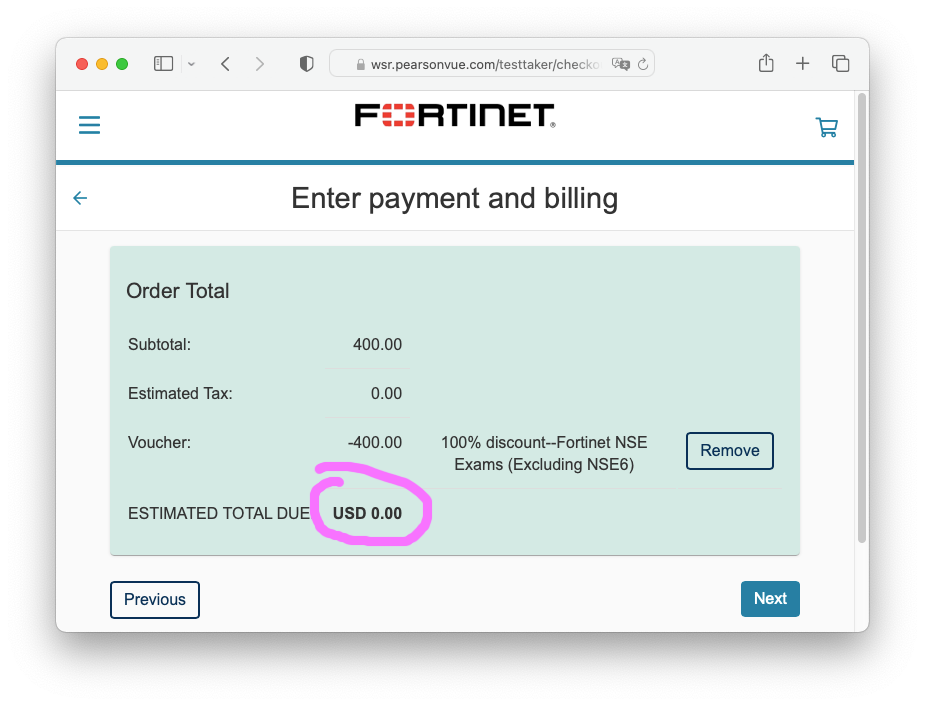
Task: Show the tab overview
Action: click(840, 64)
